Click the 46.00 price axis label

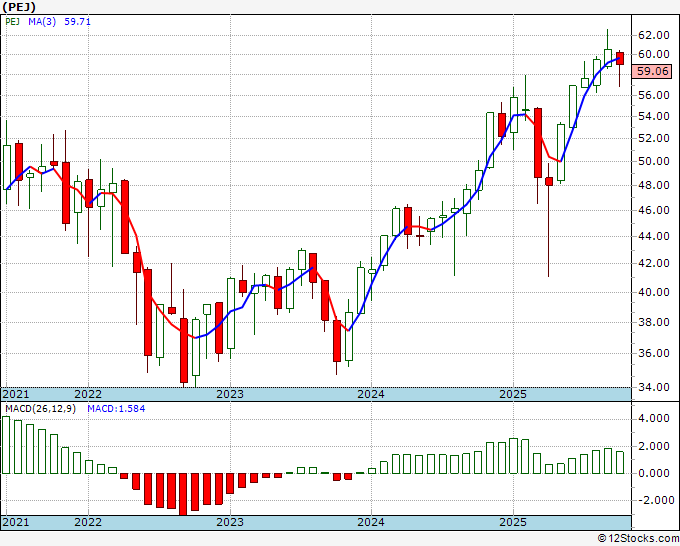tap(654, 210)
